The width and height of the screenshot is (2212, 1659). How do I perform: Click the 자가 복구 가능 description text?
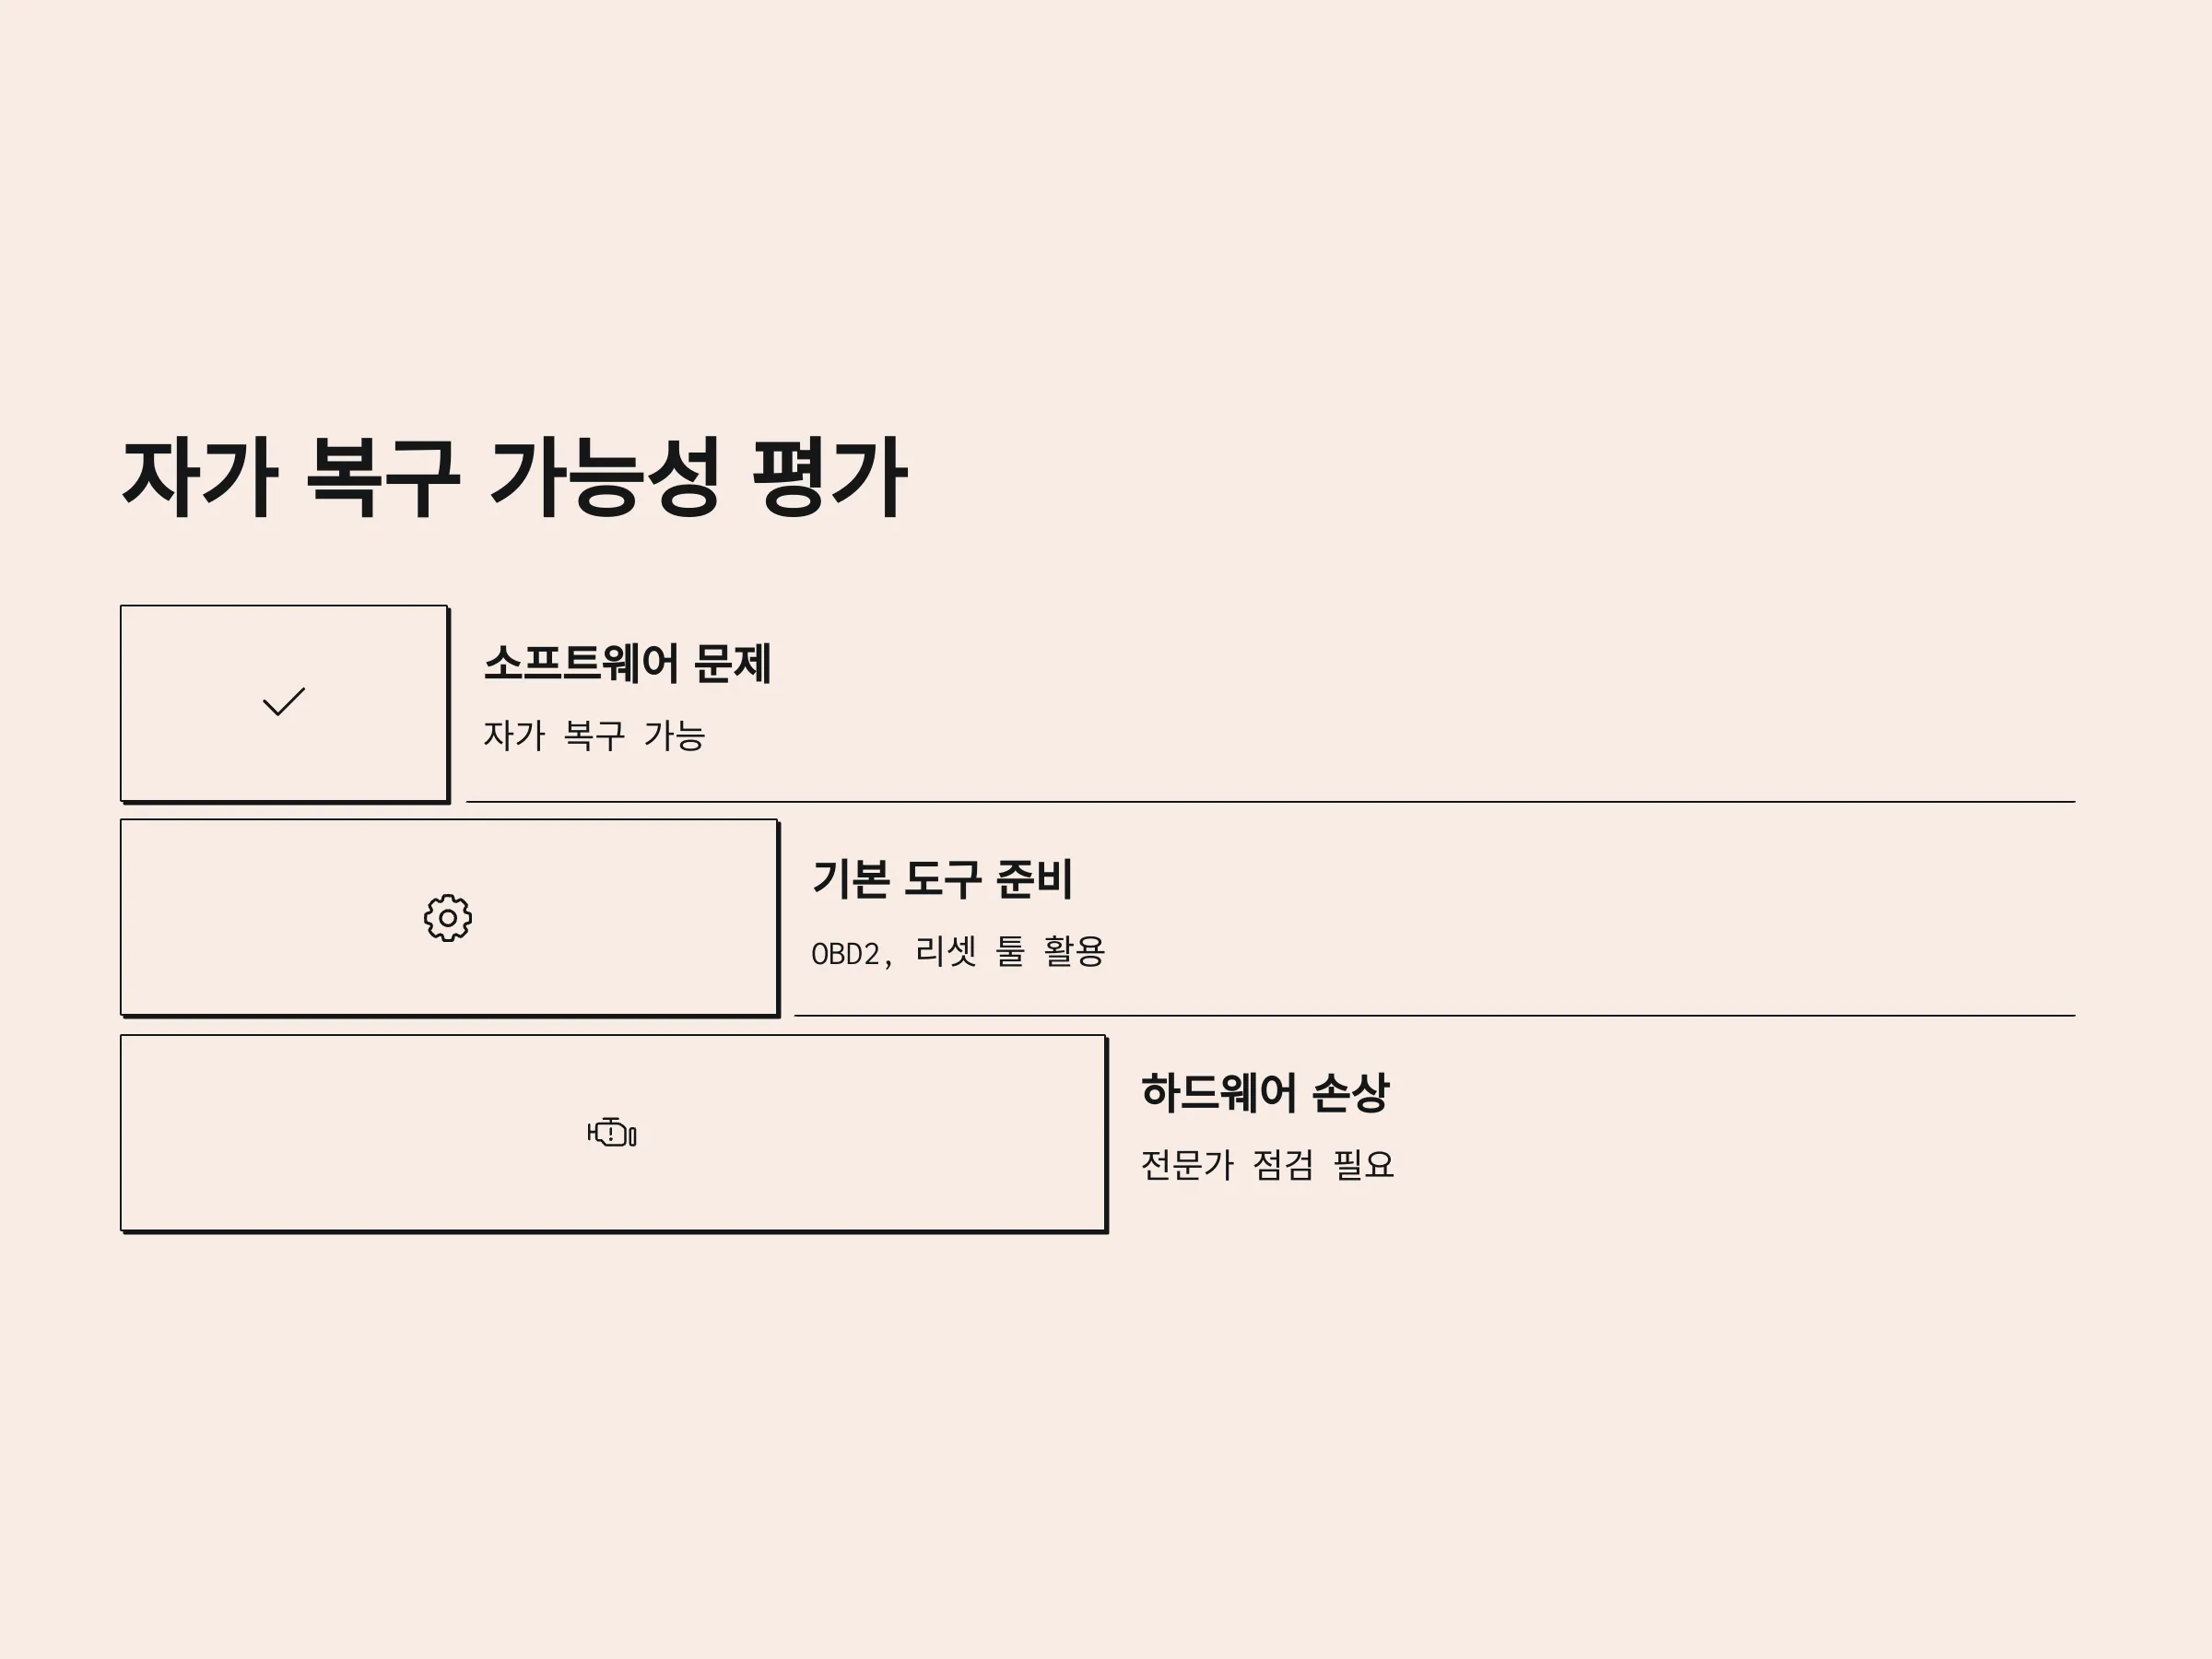595,735
